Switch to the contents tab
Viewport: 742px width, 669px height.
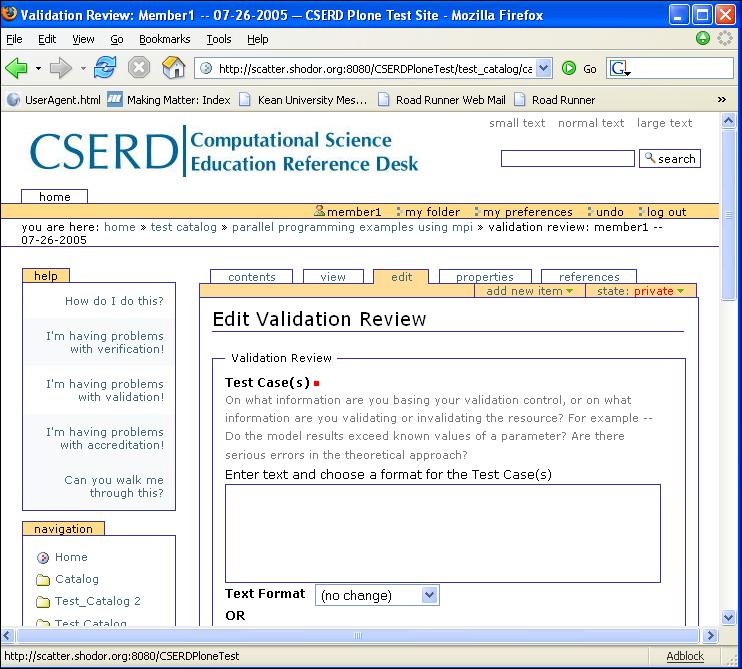click(251, 277)
